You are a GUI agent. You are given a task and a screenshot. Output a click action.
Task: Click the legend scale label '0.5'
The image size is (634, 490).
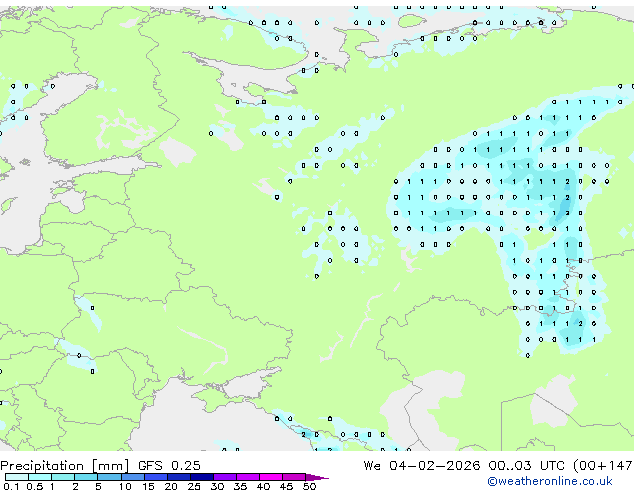[x=35, y=486]
